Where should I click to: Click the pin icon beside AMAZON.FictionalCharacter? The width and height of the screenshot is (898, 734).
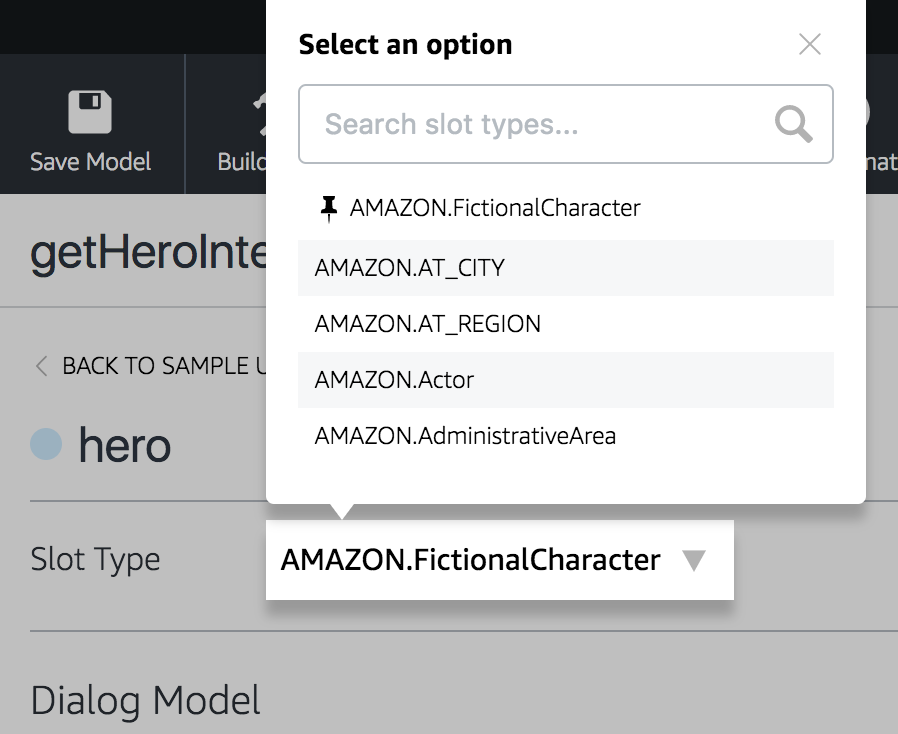pyautogui.click(x=328, y=208)
